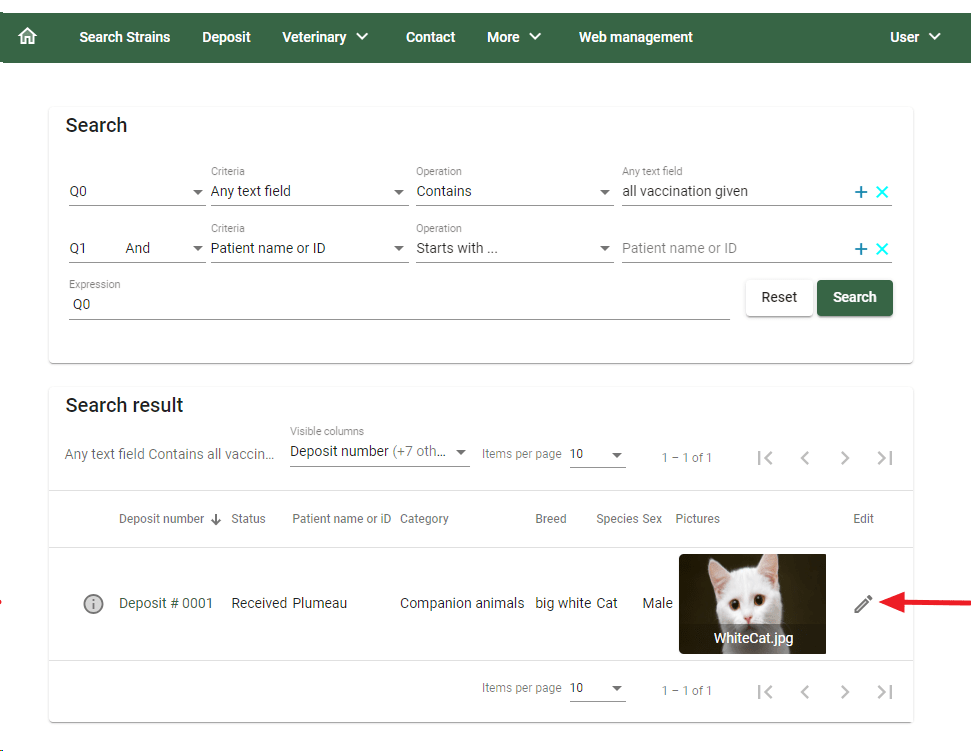The image size is (971, 751).
Task: Expand the More menu
Action: click(x=514, y=37)
